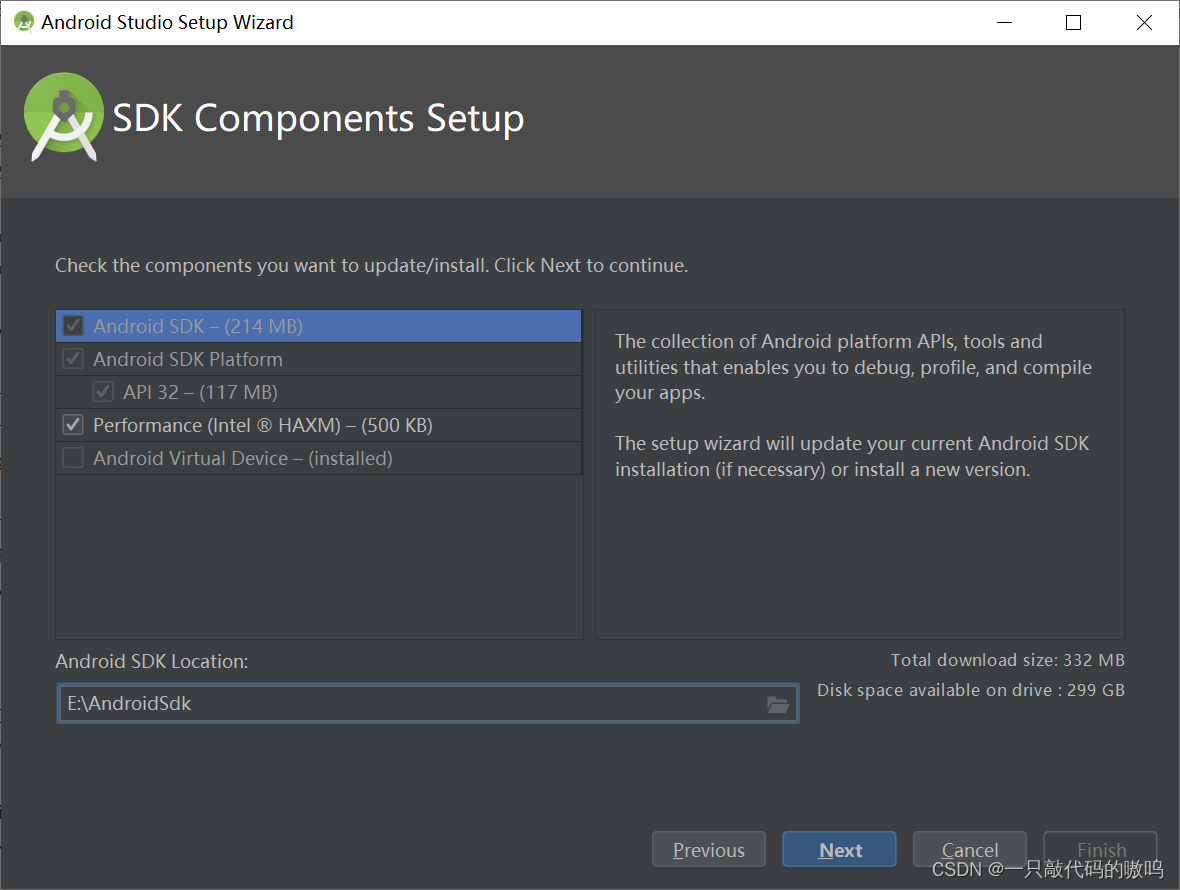Click the Disk space available on drive text
Screen dimensions: 1180x890
(971, 690)
